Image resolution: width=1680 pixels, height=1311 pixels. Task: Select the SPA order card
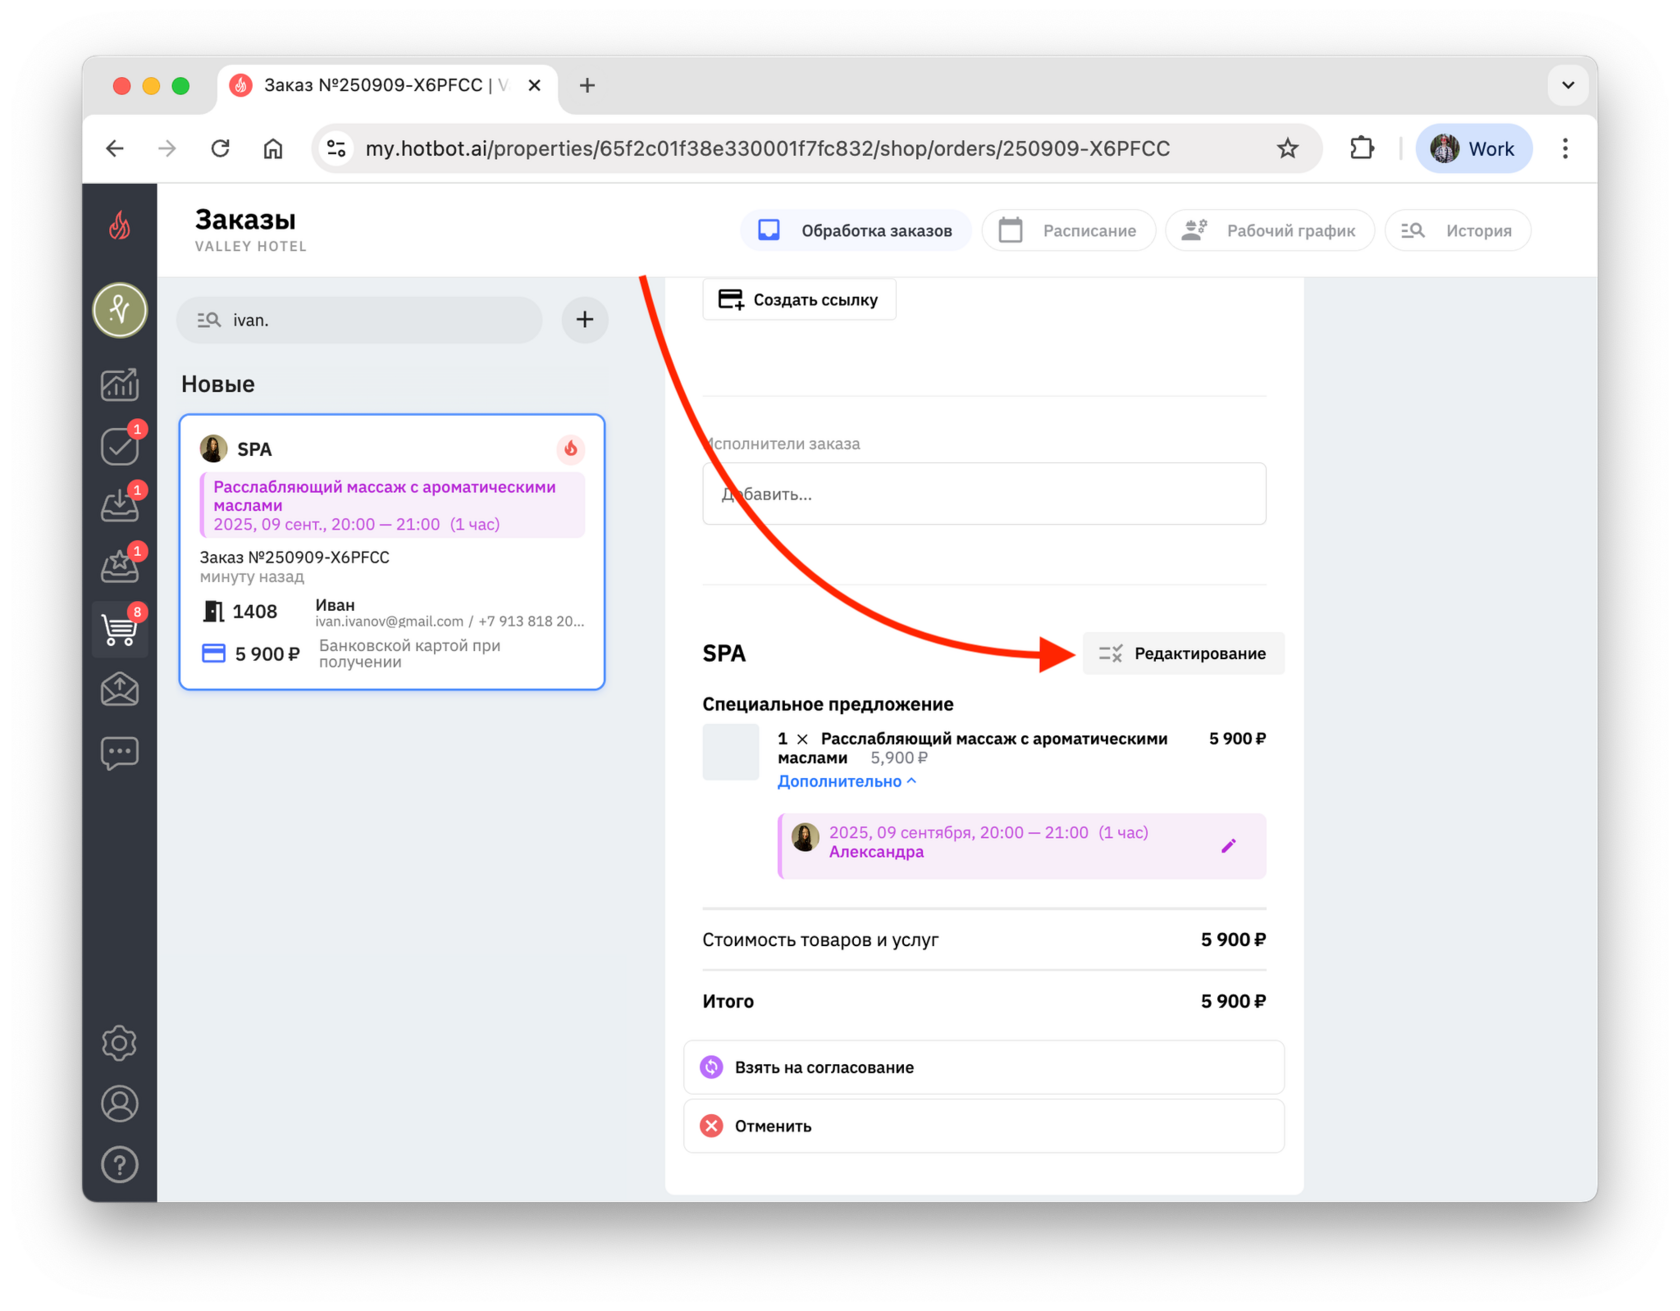pos(392,552)
